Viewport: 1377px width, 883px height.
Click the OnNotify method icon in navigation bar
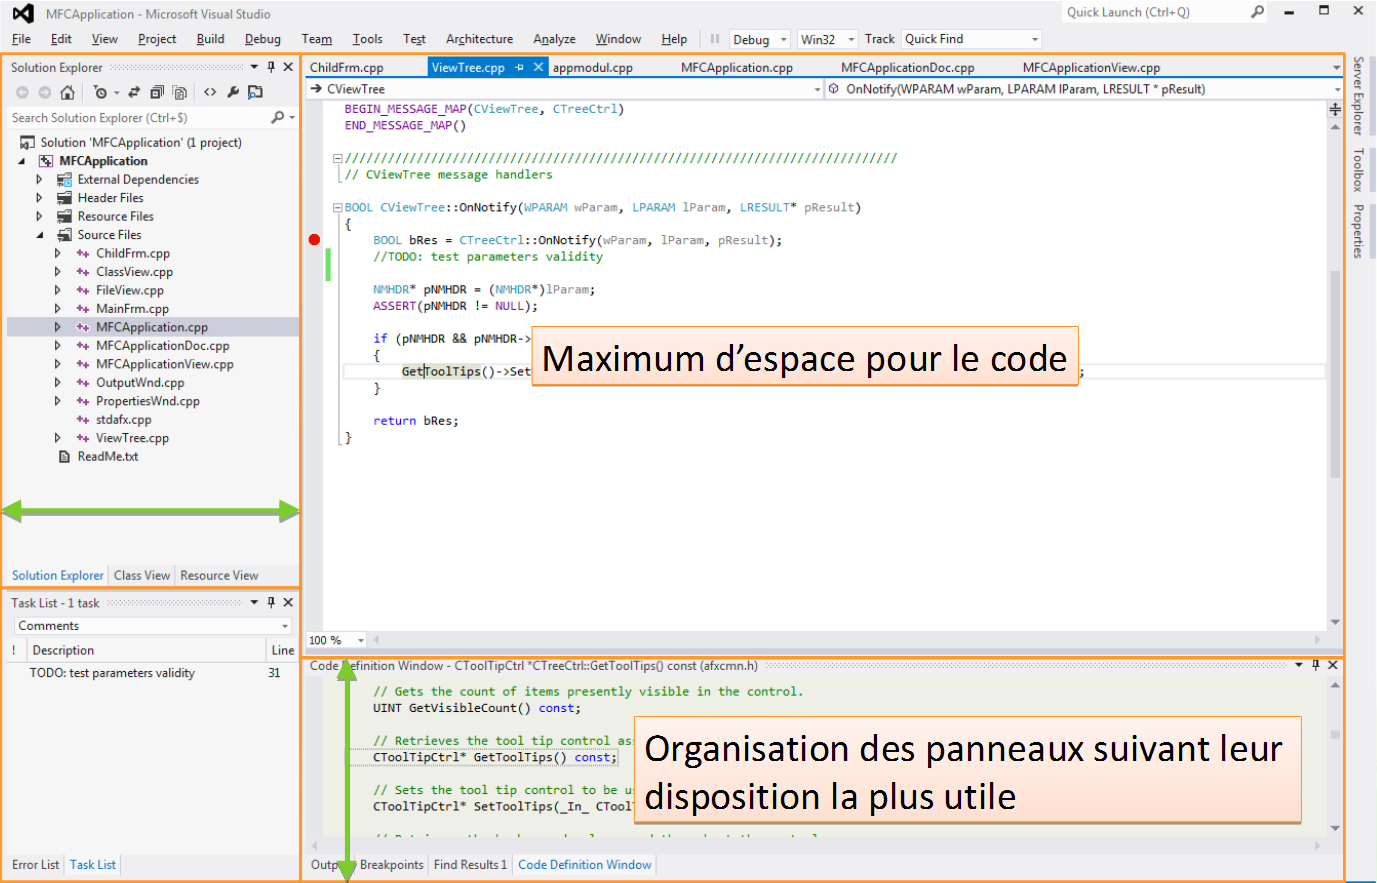(834, 89)
